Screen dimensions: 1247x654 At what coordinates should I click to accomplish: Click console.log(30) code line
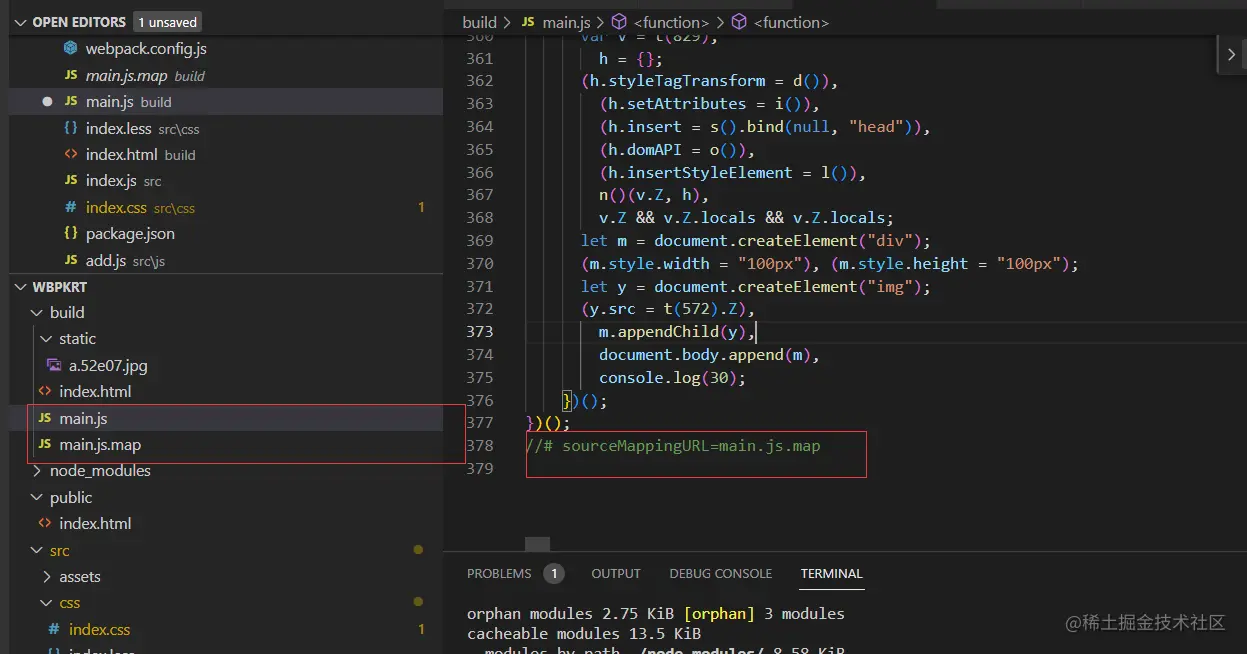point(673,378)
